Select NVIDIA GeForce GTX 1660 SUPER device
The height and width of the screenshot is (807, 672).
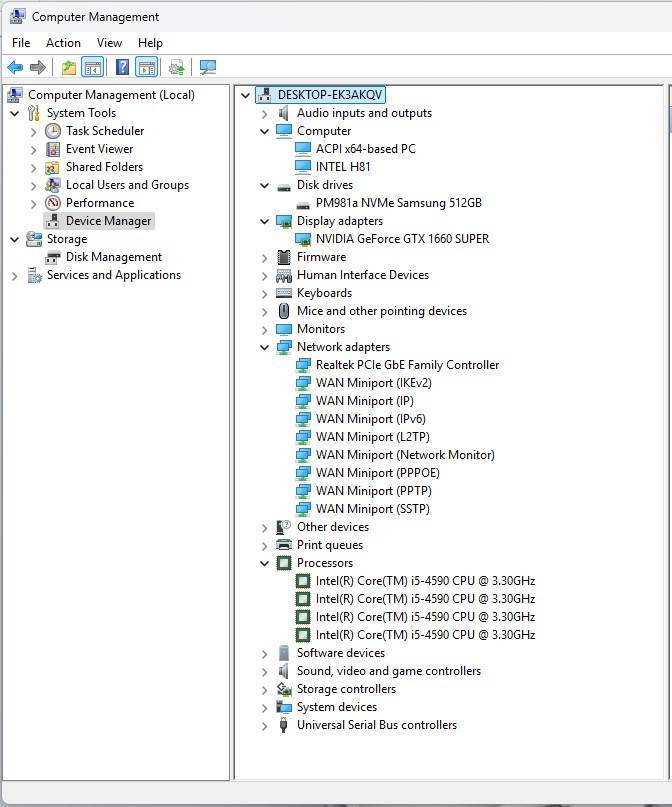point(402,239)
